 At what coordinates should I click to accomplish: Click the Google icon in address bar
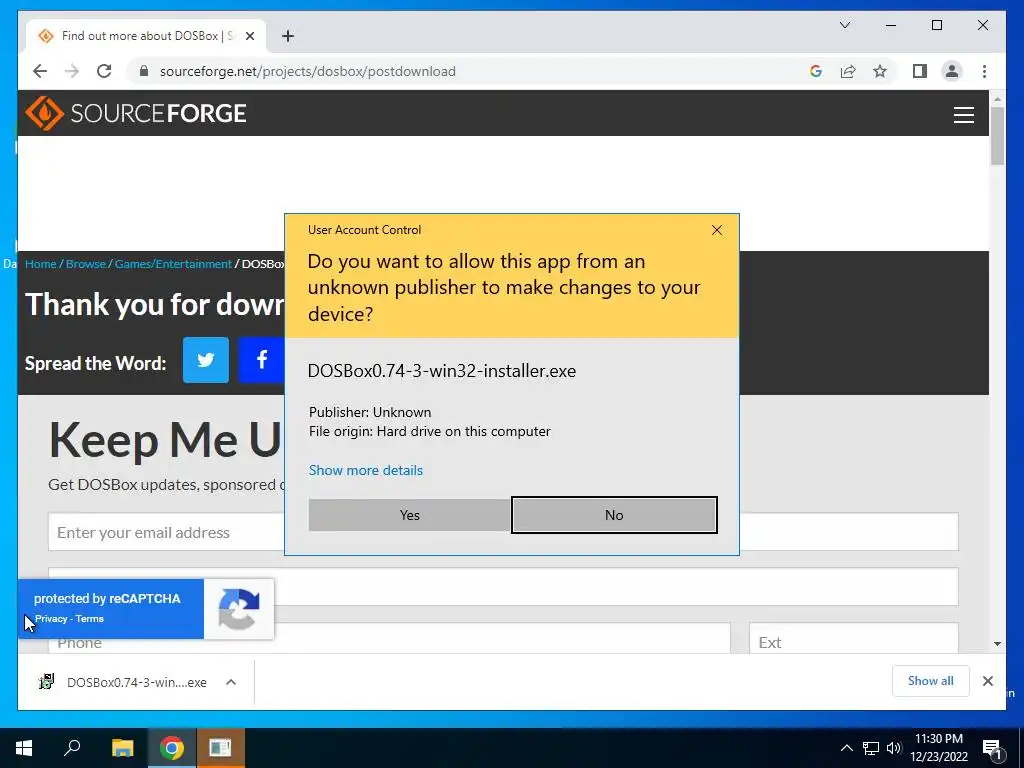tap(816, 71)
